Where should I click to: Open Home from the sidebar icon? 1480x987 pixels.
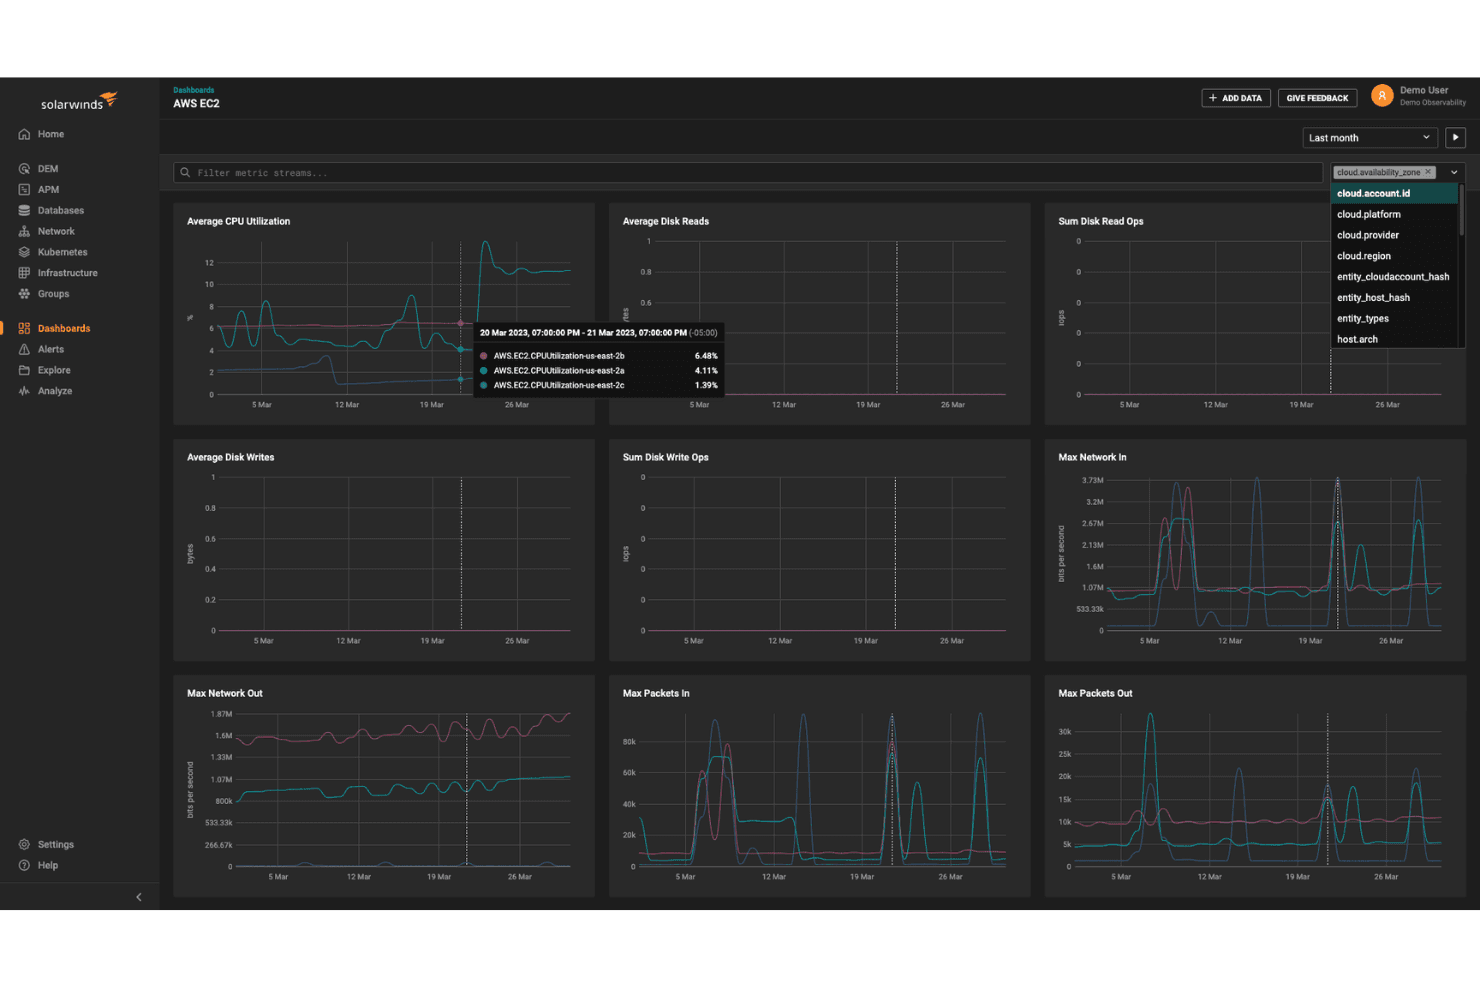pos(24,134)
